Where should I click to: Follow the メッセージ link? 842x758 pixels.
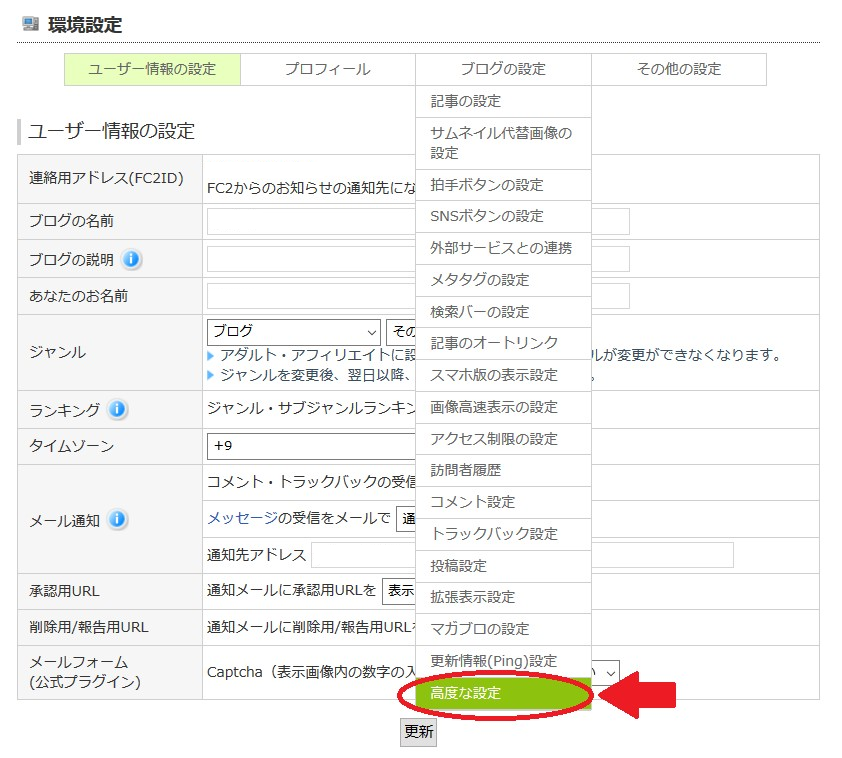click(x=240, y=518)
